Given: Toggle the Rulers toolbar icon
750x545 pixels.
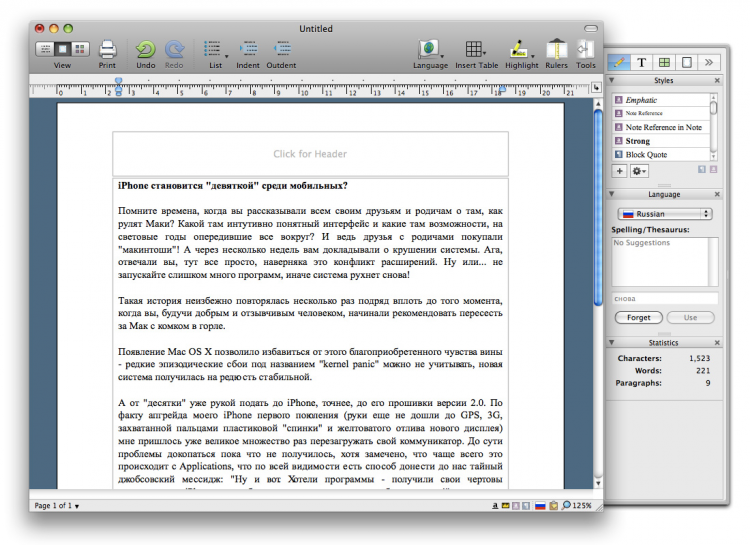Looking at the screenshot, I should pos(556,49).
